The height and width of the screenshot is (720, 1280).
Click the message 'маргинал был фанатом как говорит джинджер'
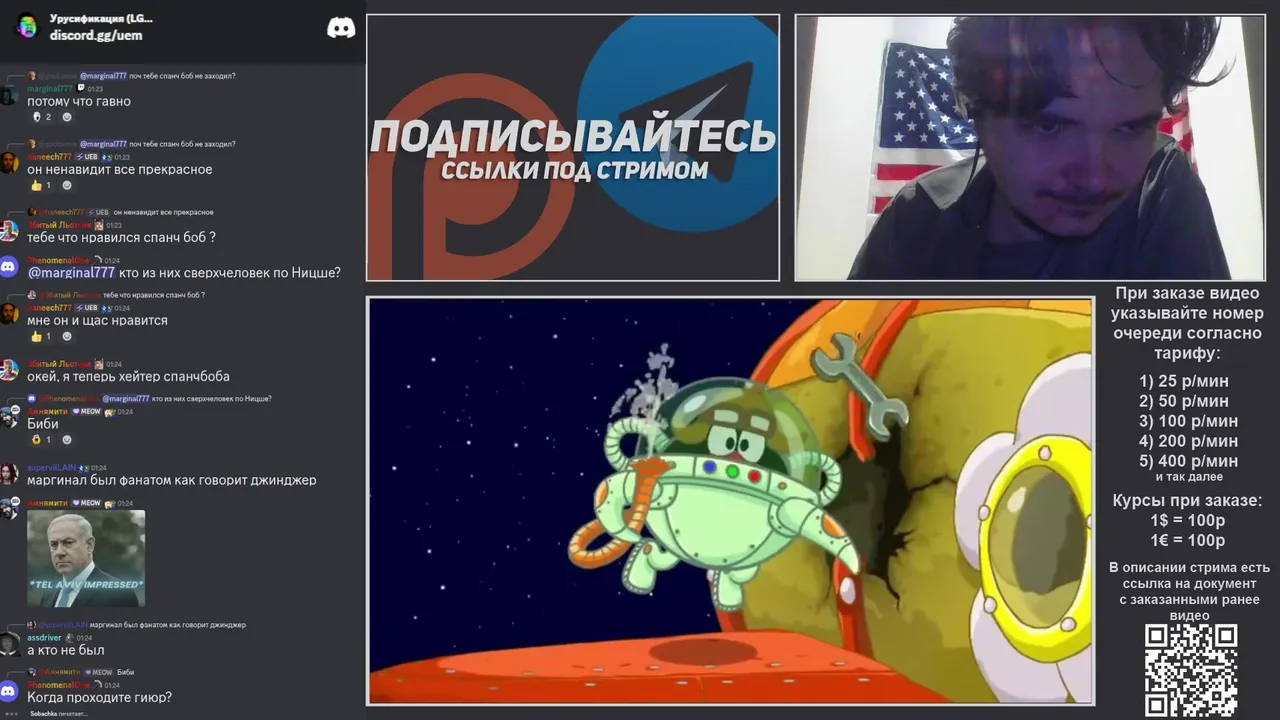pyautogui.click(x=172, y=480)
